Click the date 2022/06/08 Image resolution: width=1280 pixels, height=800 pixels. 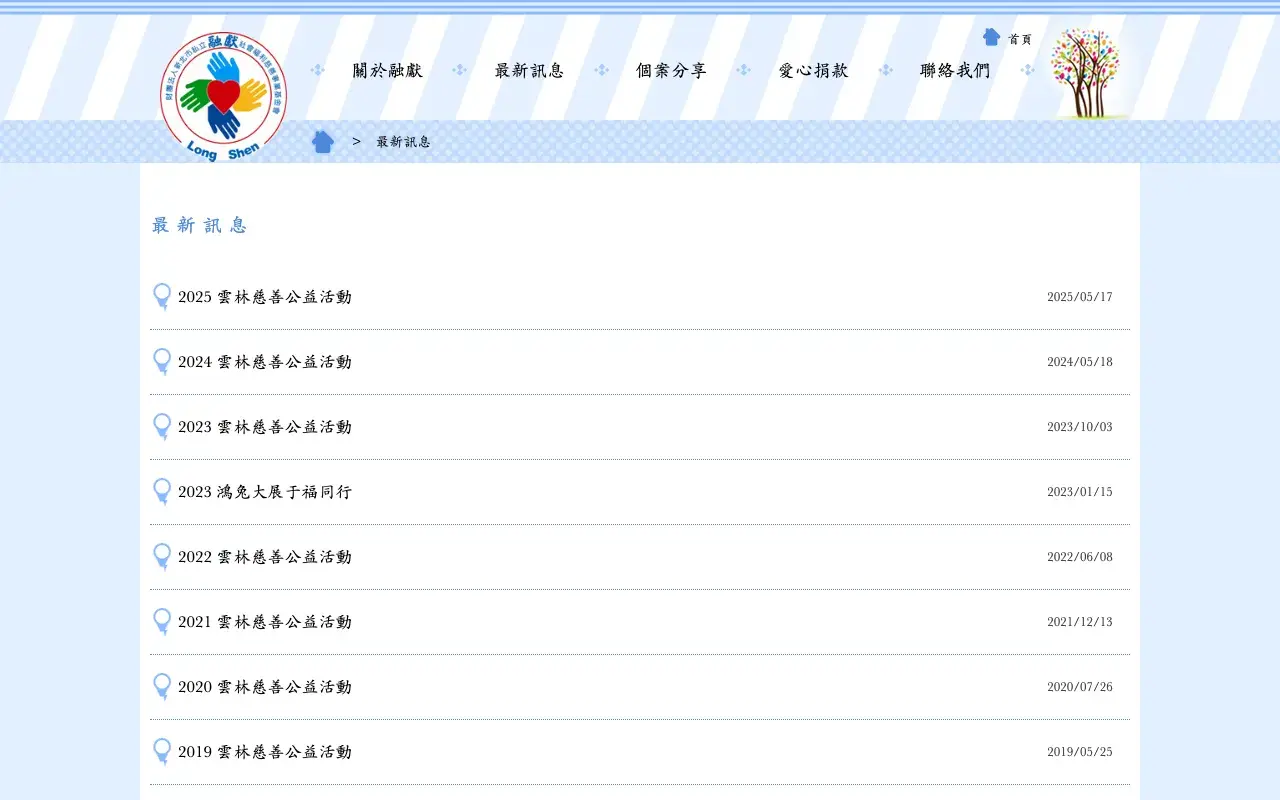tap(1080, 557)
